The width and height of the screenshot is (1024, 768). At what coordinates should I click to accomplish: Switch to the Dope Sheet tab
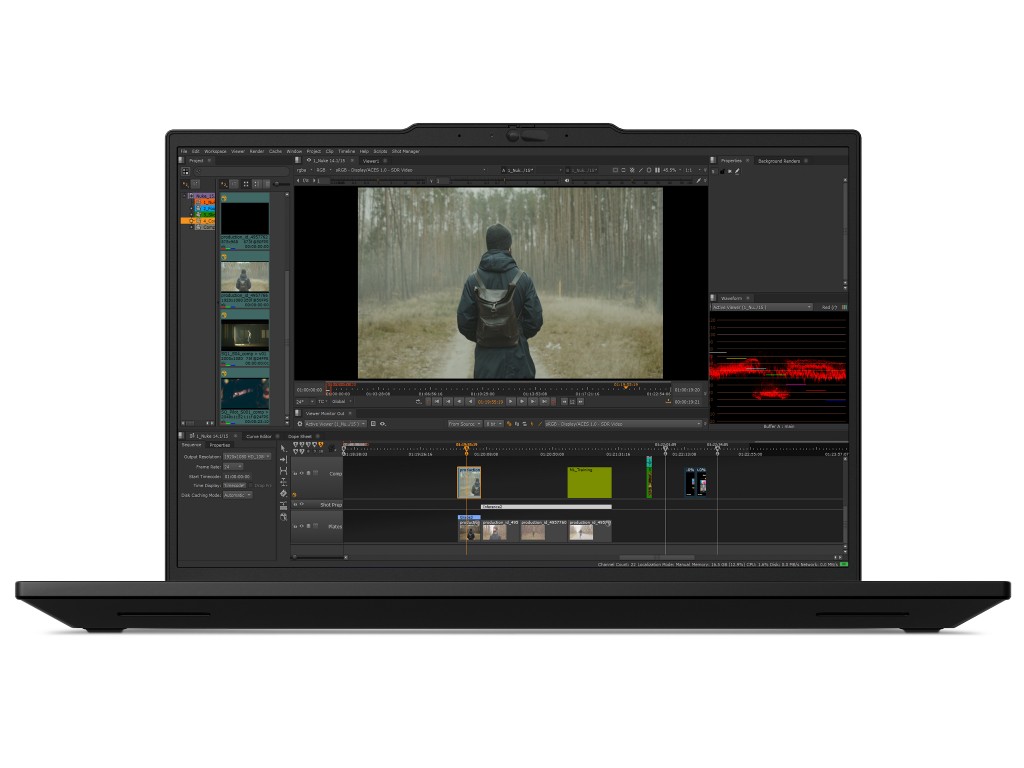[x=300, y=436]
